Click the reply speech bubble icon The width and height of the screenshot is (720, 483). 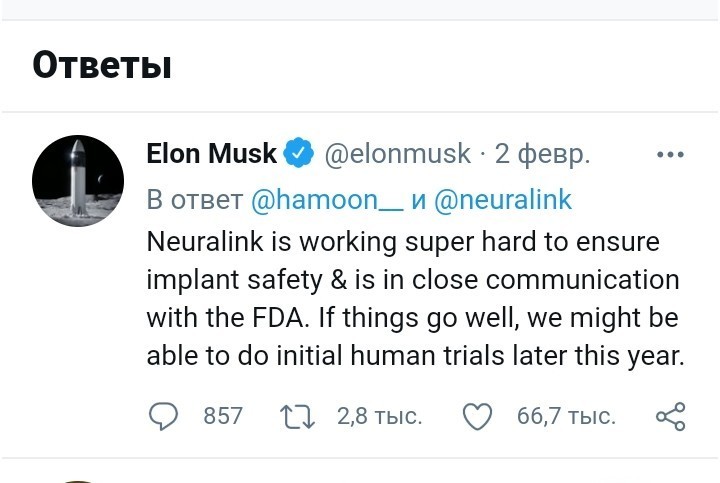pyautogui.click(x=163, y=415)
